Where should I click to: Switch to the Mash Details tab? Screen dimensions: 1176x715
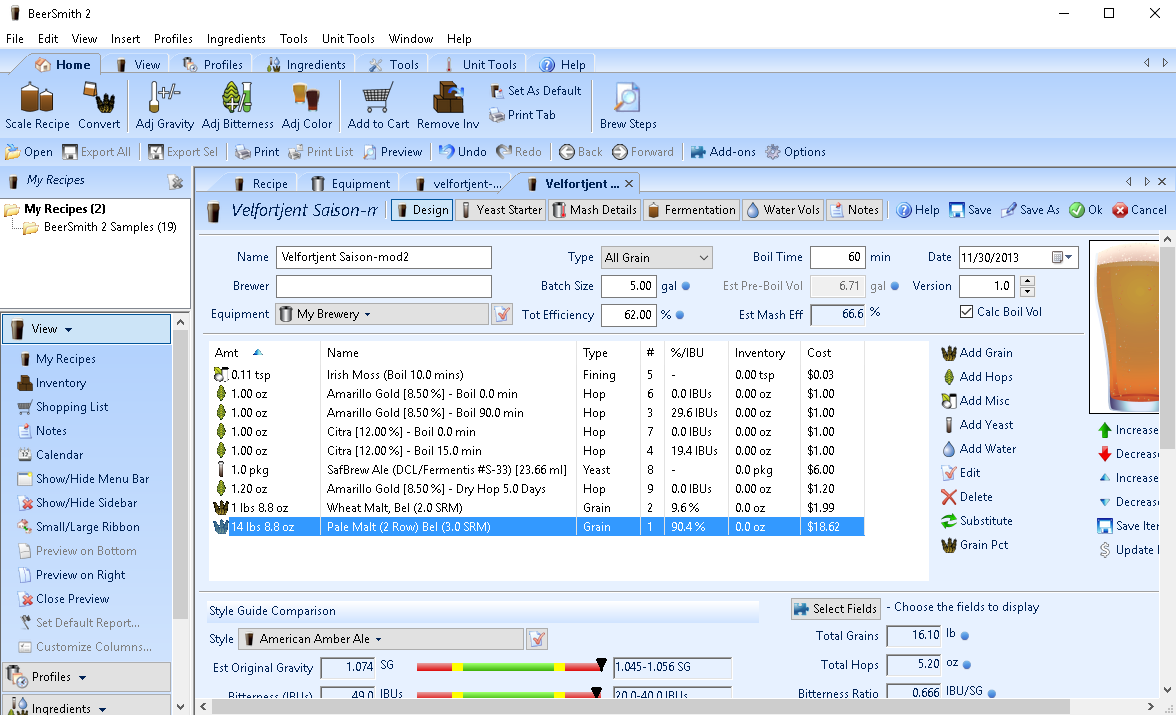594,210
